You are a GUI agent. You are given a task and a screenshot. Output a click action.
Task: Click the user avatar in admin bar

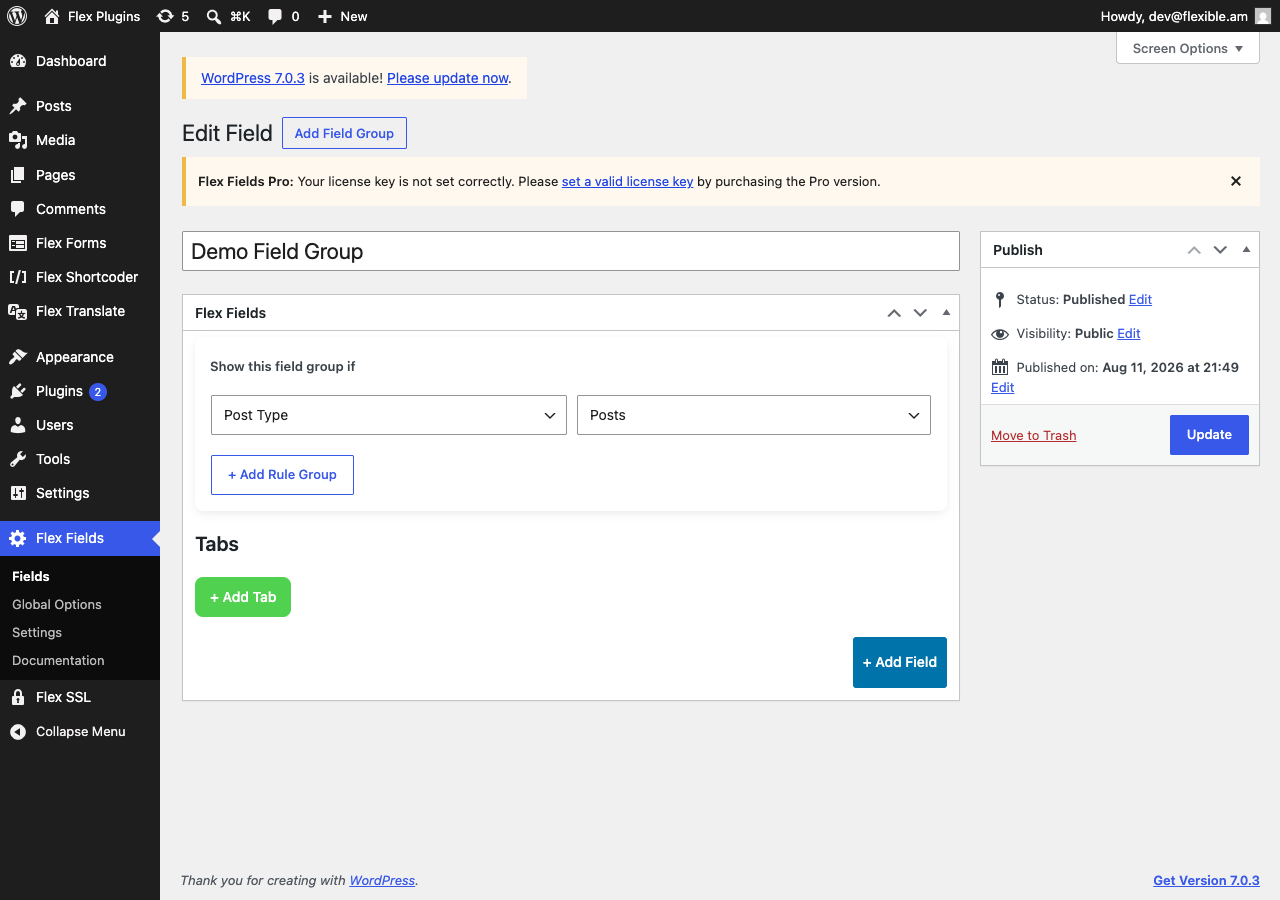point(1263,16)
